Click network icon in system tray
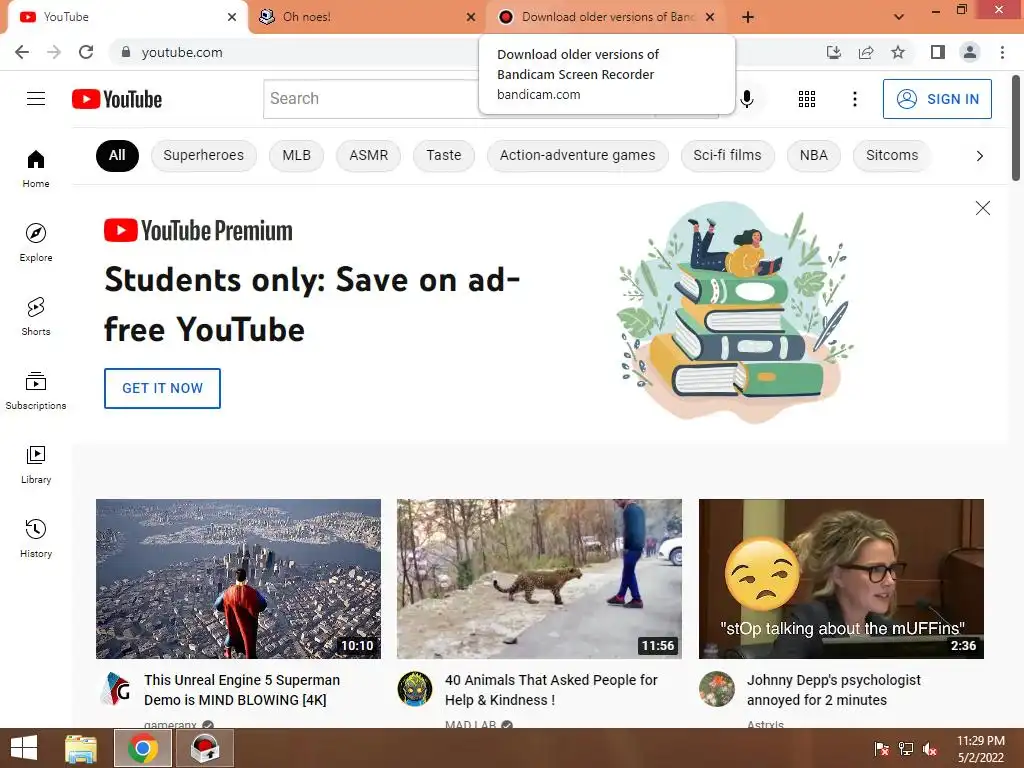Image resolution: width=1024 pixels, height=768 pixels. tap(906, 748)
